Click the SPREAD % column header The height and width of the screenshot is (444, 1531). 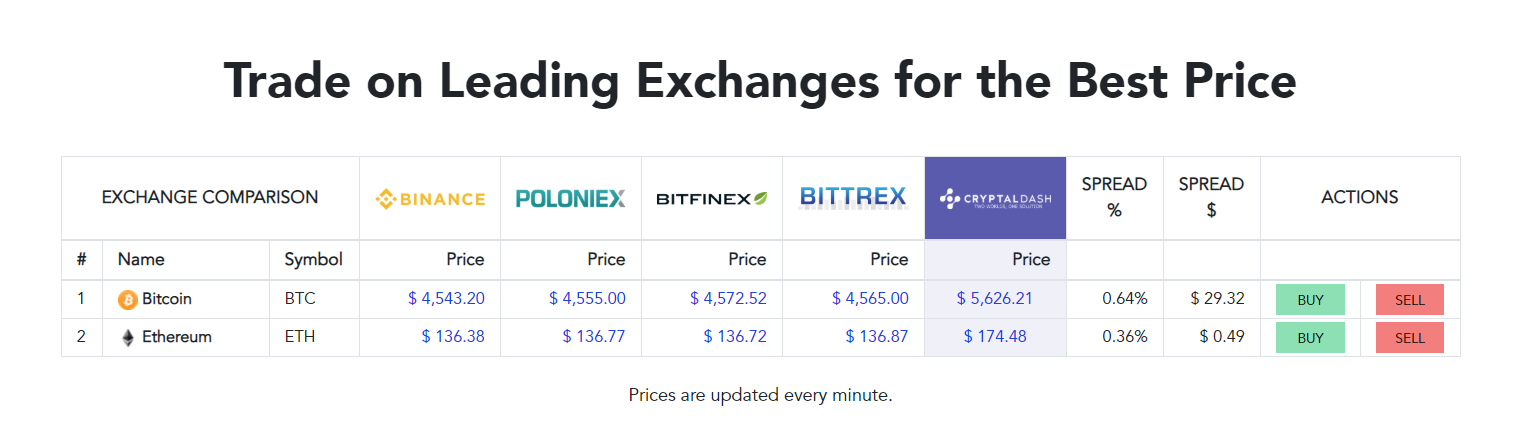tap(1114, 197)
